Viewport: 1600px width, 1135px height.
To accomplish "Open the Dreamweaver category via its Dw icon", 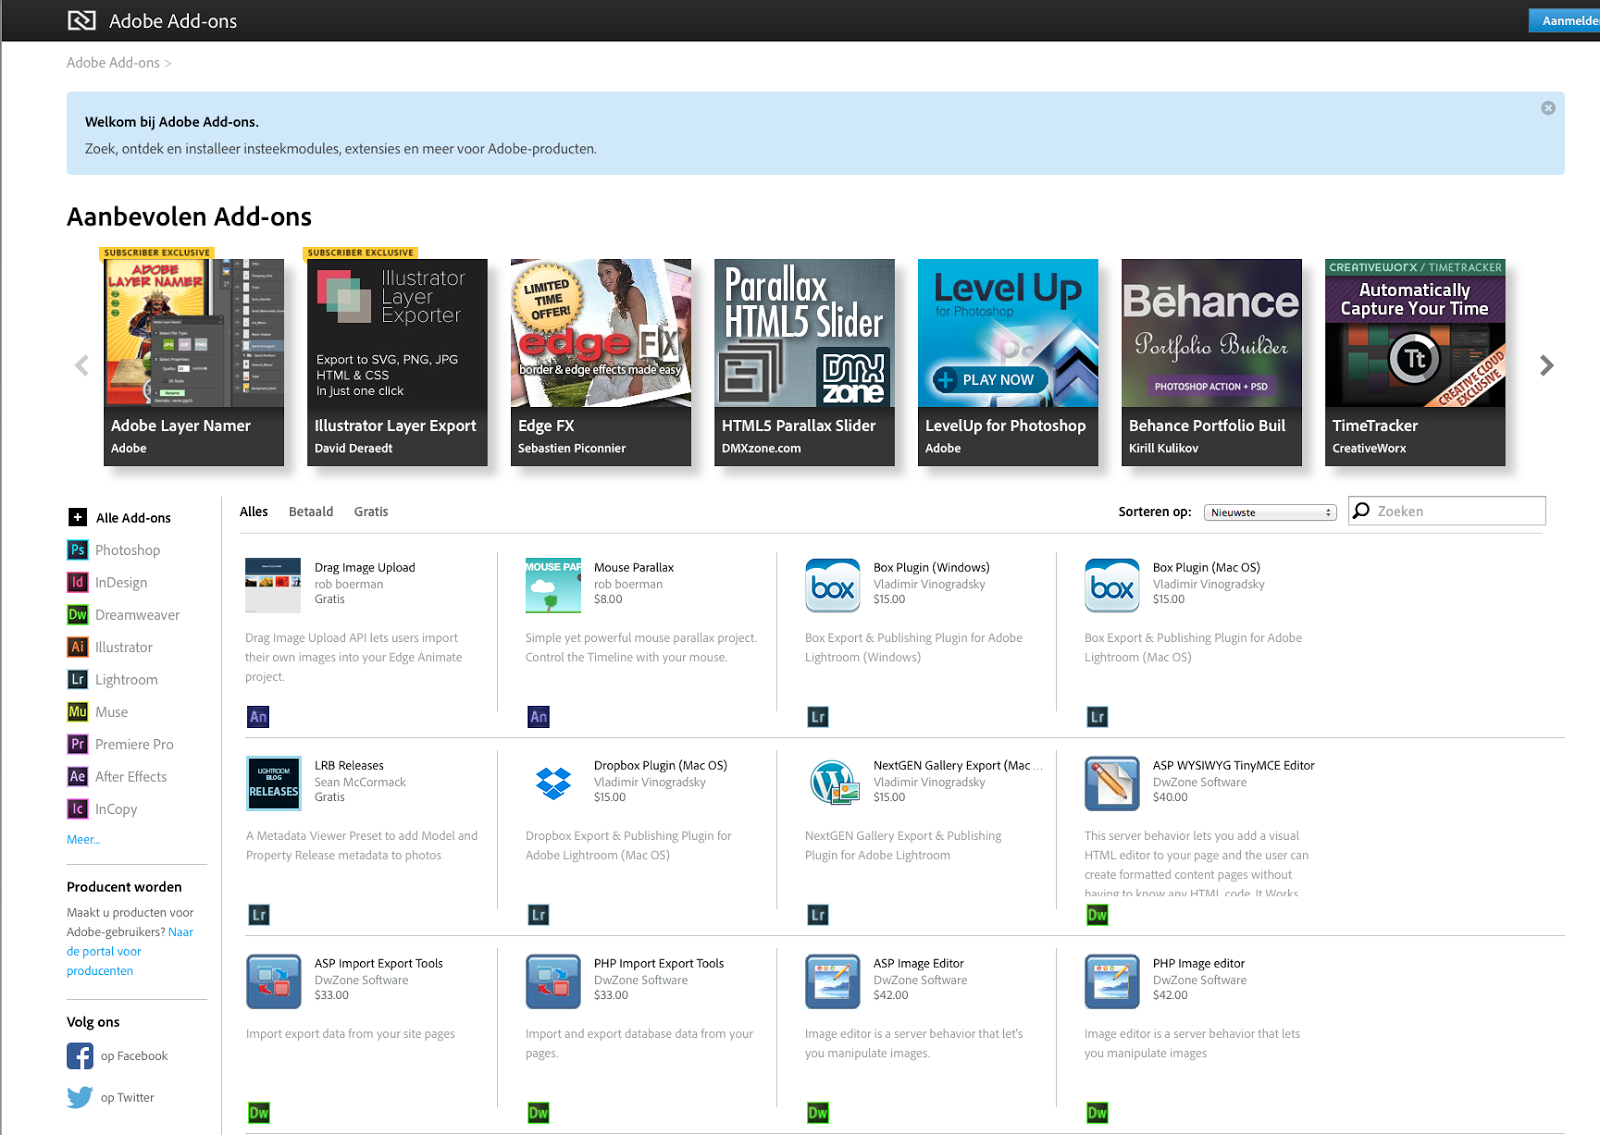I will pos(78,614).
